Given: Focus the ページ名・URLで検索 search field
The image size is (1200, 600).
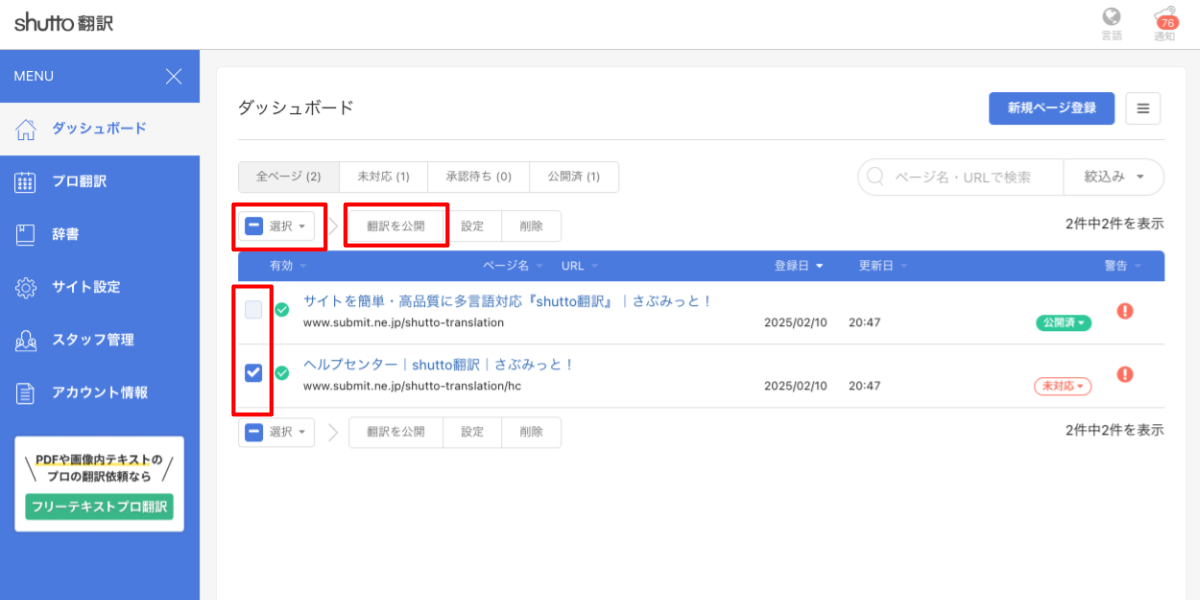Looking at the screenshot, I should pyautogui.click(x=961, y=177).
